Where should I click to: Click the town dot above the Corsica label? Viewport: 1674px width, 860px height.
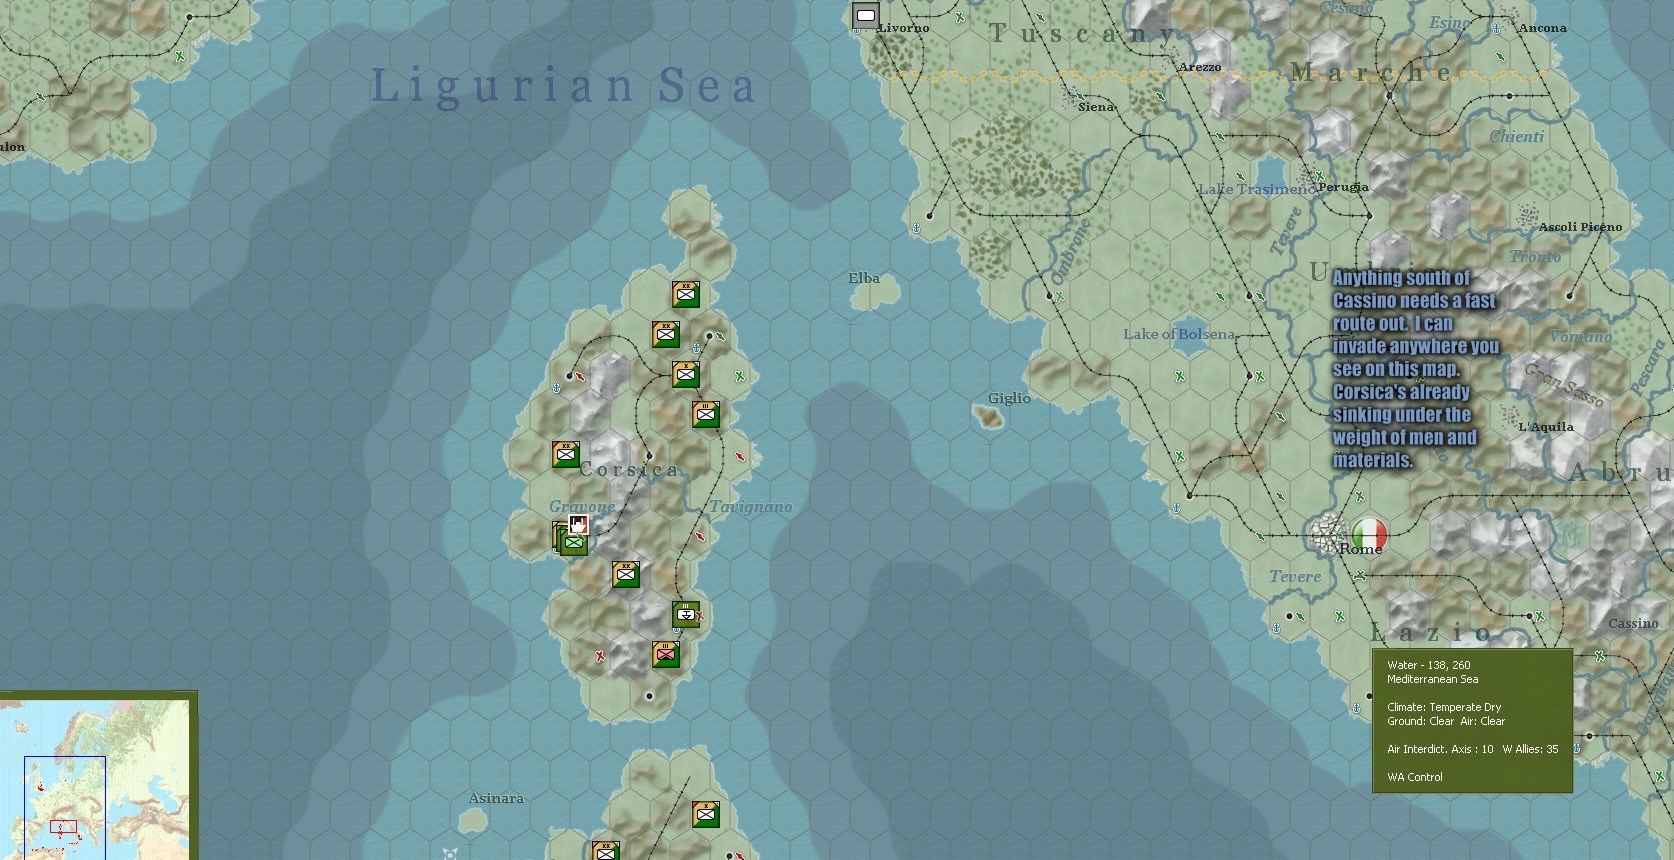pyautogui.click(x=650, y=456)
